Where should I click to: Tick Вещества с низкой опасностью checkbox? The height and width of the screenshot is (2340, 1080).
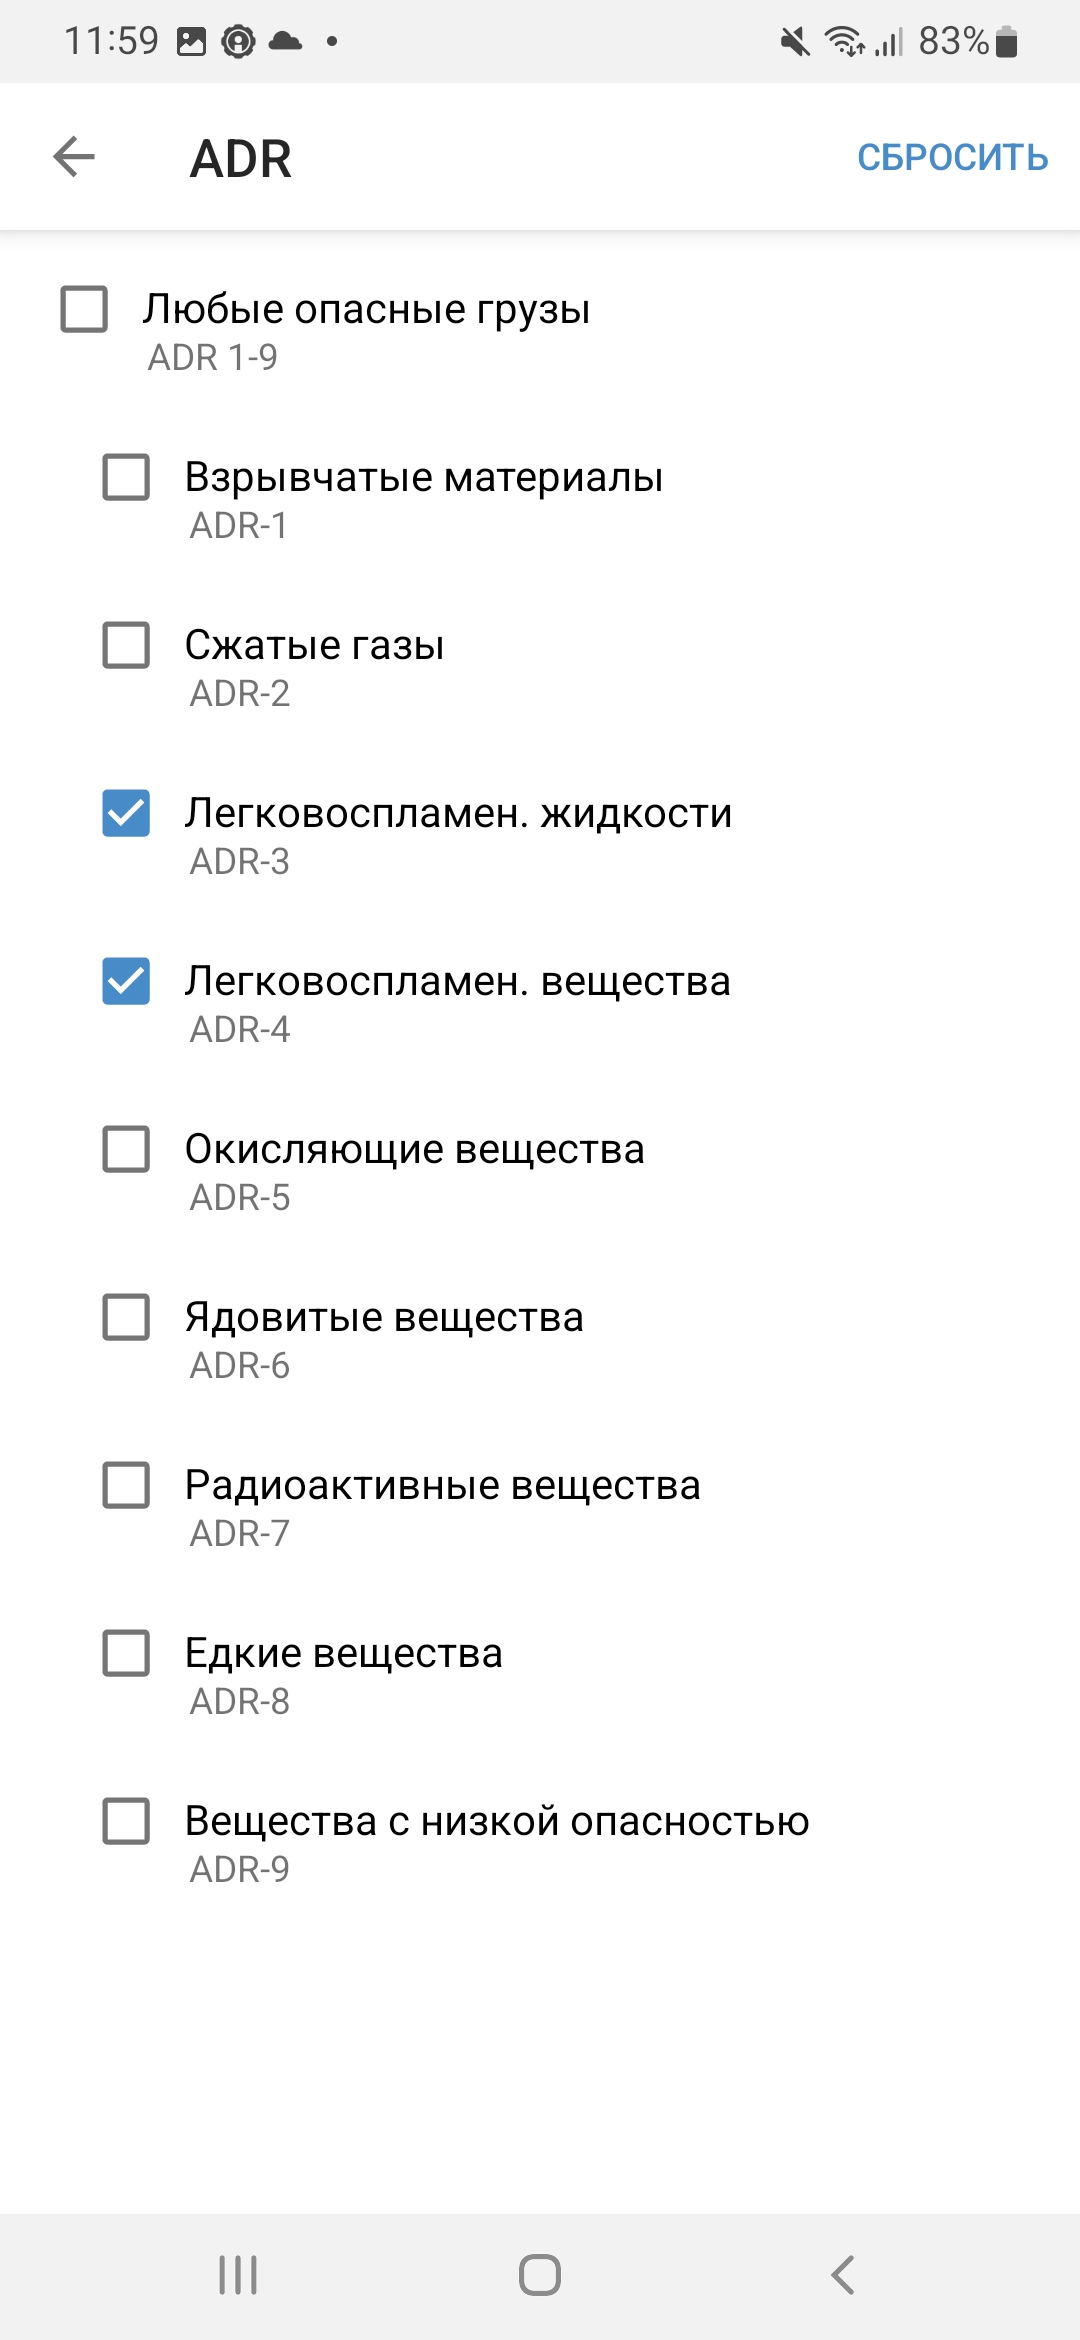point(127,1821)
